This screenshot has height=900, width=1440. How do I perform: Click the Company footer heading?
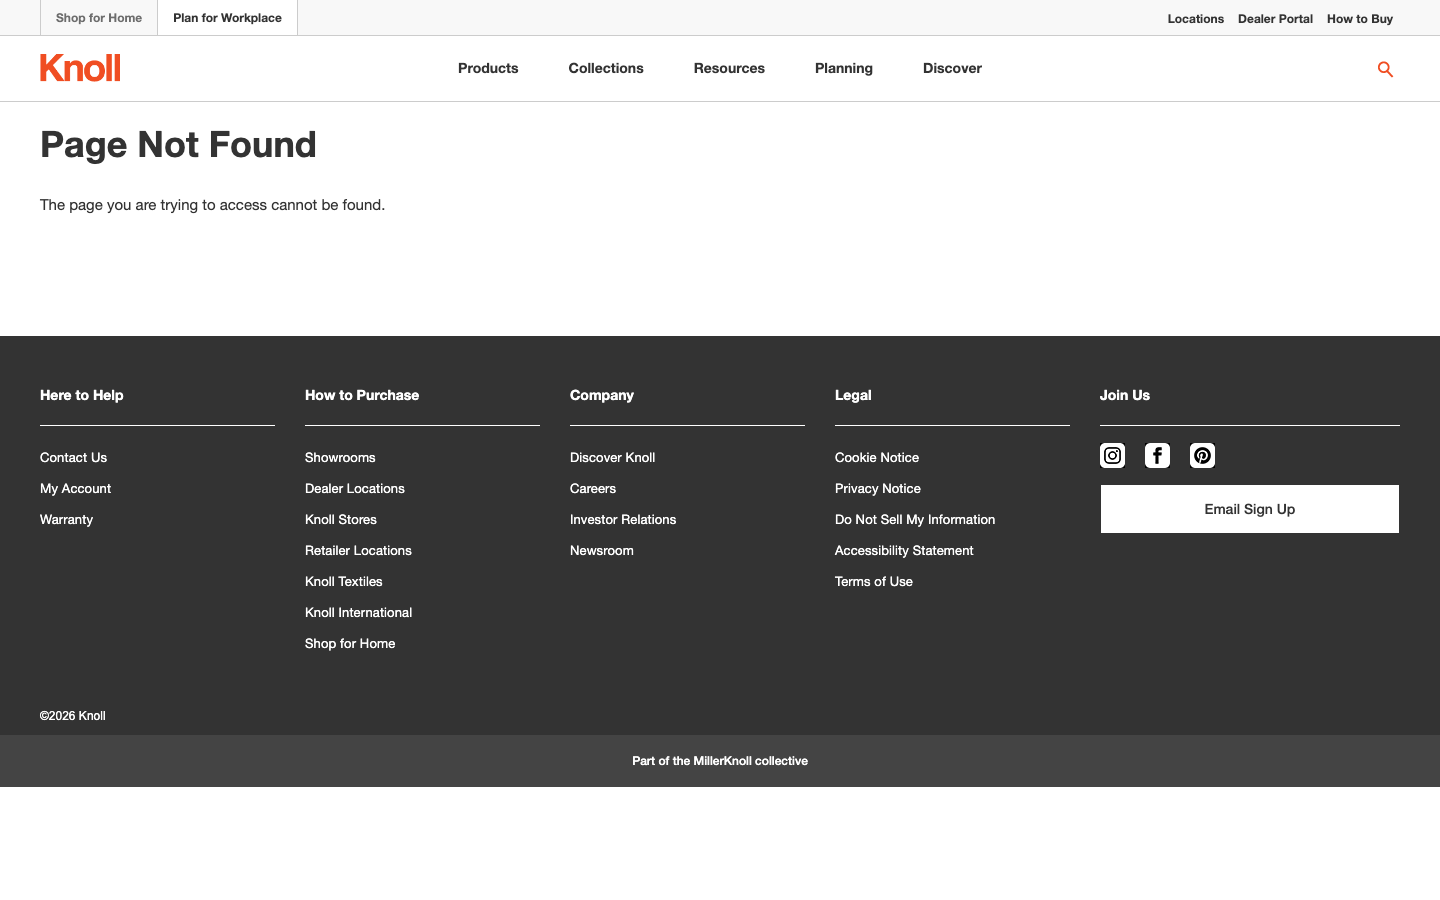[x=602, y=395]
